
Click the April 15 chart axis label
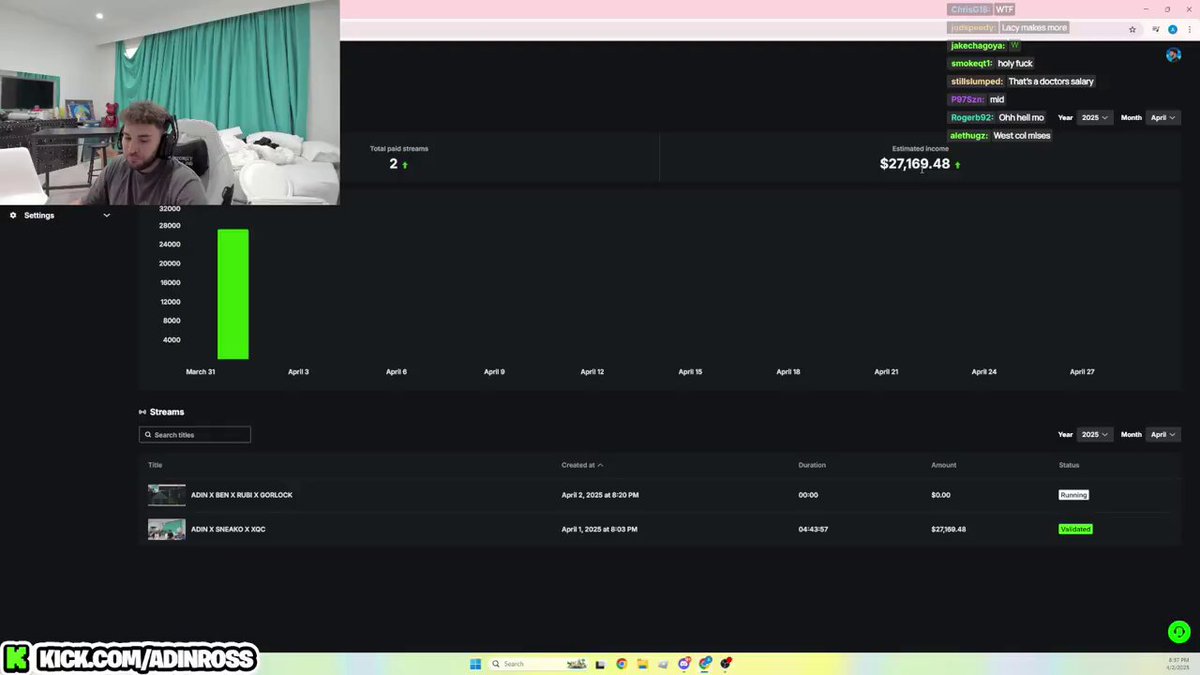(690, 372)
